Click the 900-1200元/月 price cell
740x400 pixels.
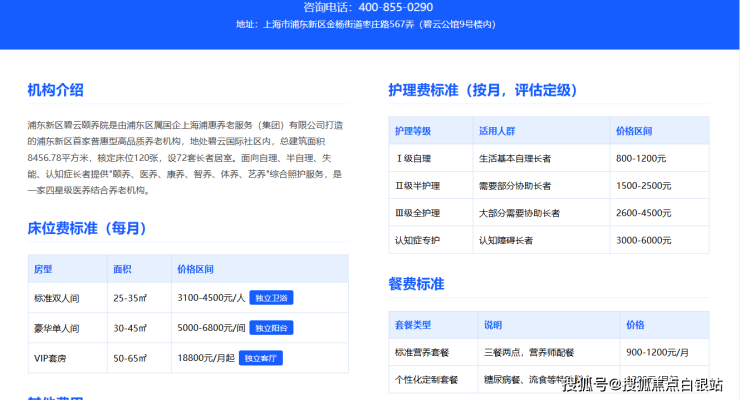(657, 352)
